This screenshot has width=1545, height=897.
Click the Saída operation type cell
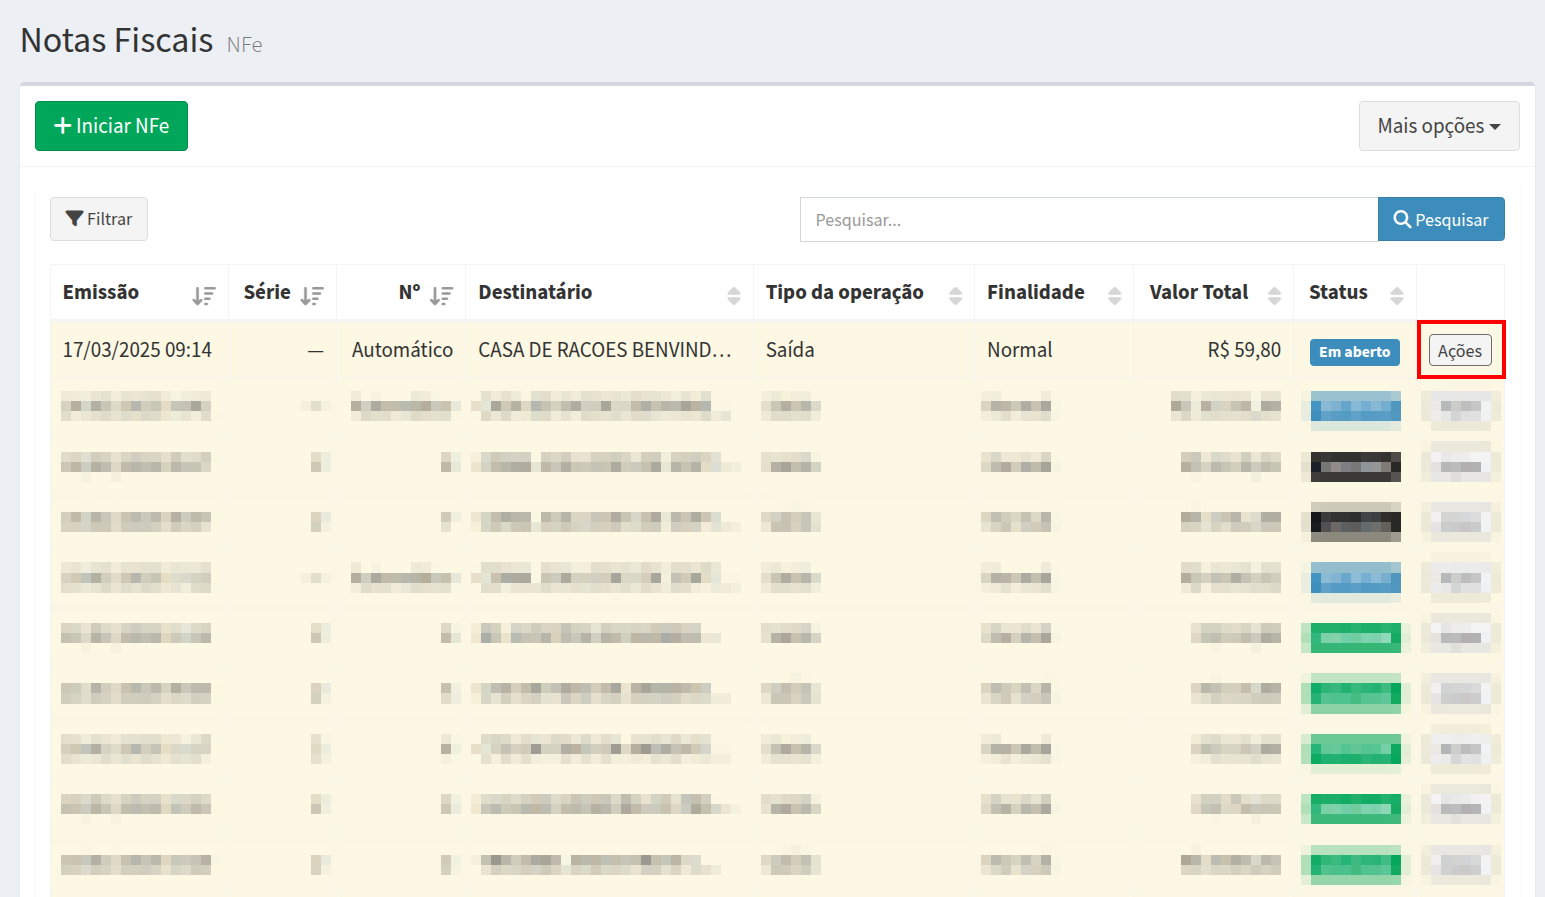coord(790,350)
